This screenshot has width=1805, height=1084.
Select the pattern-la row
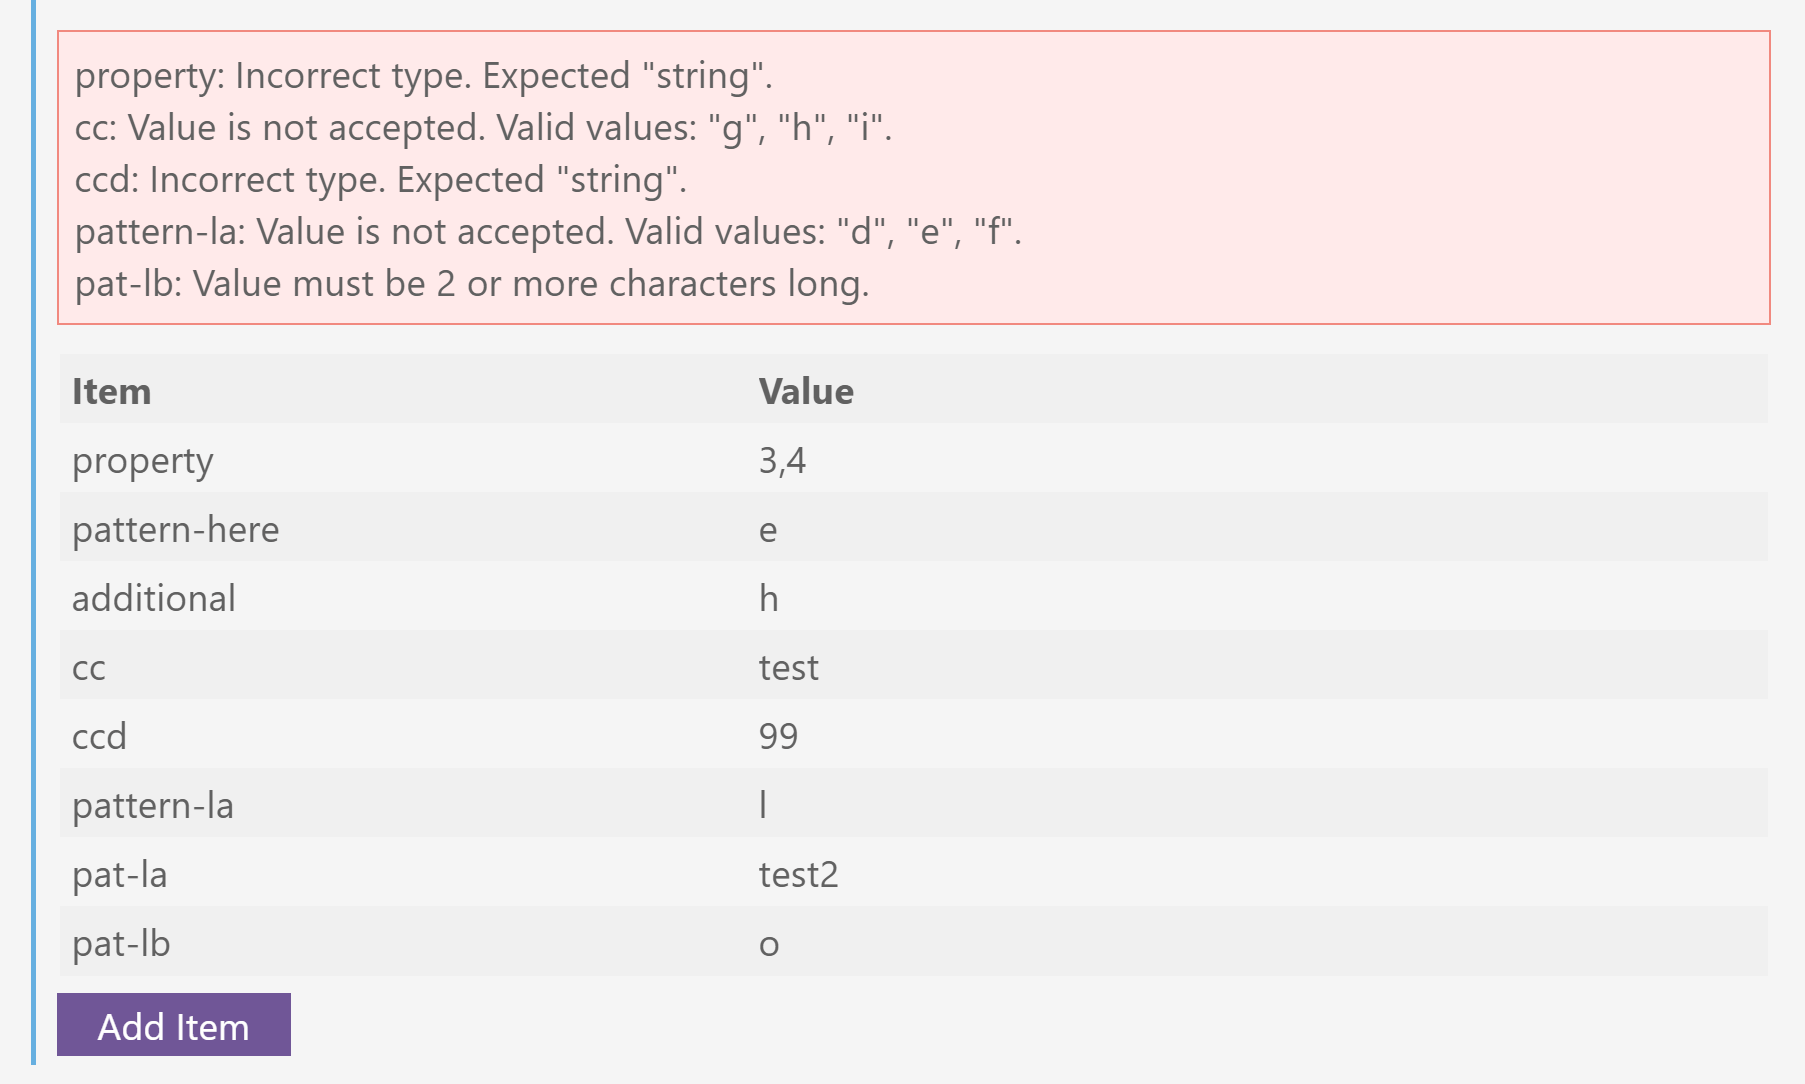(x=151, y=805)
